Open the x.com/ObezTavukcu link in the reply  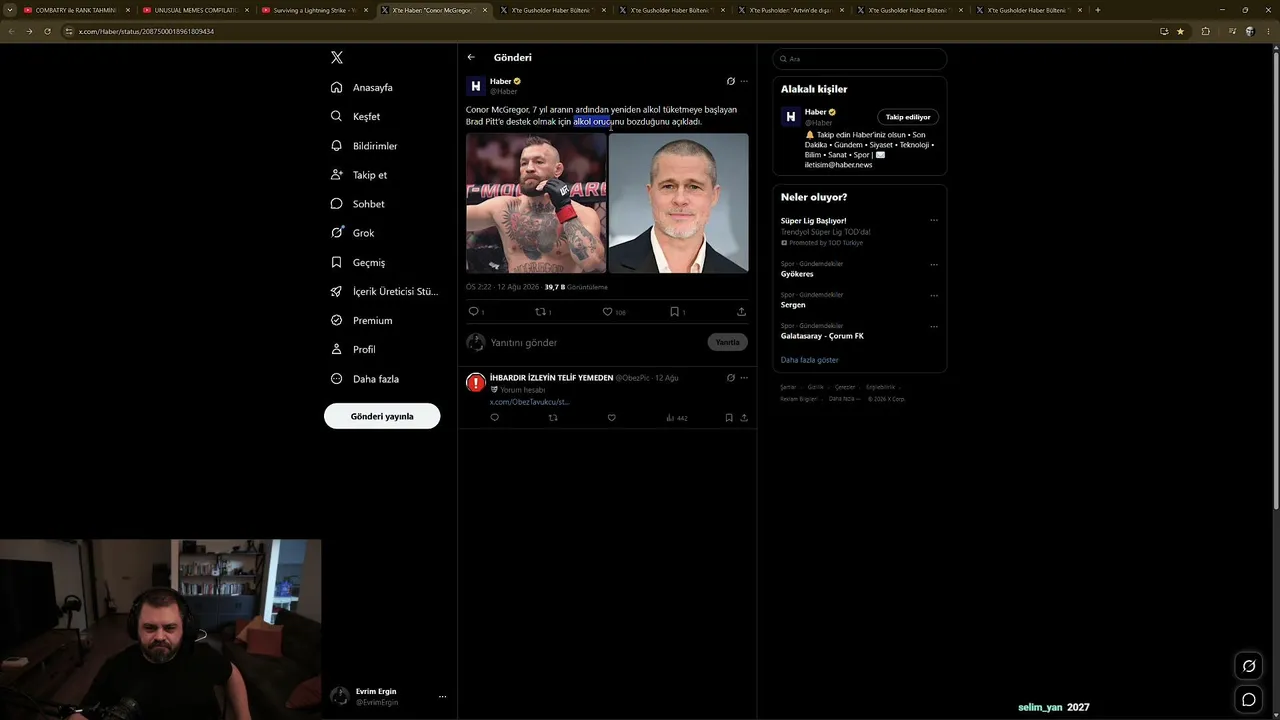coord(530,402)
